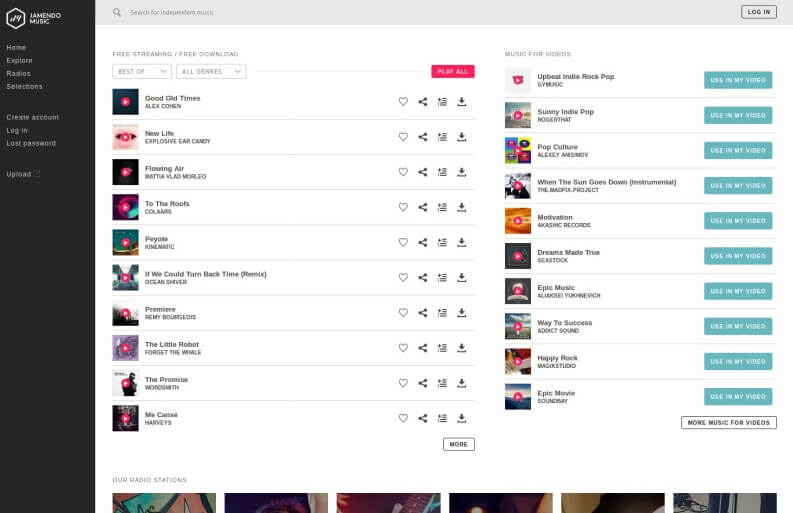Image resolution: width=793 pixels, height=513 pixels.
Task: Share the track The Promise
Action: click(423, 383)
